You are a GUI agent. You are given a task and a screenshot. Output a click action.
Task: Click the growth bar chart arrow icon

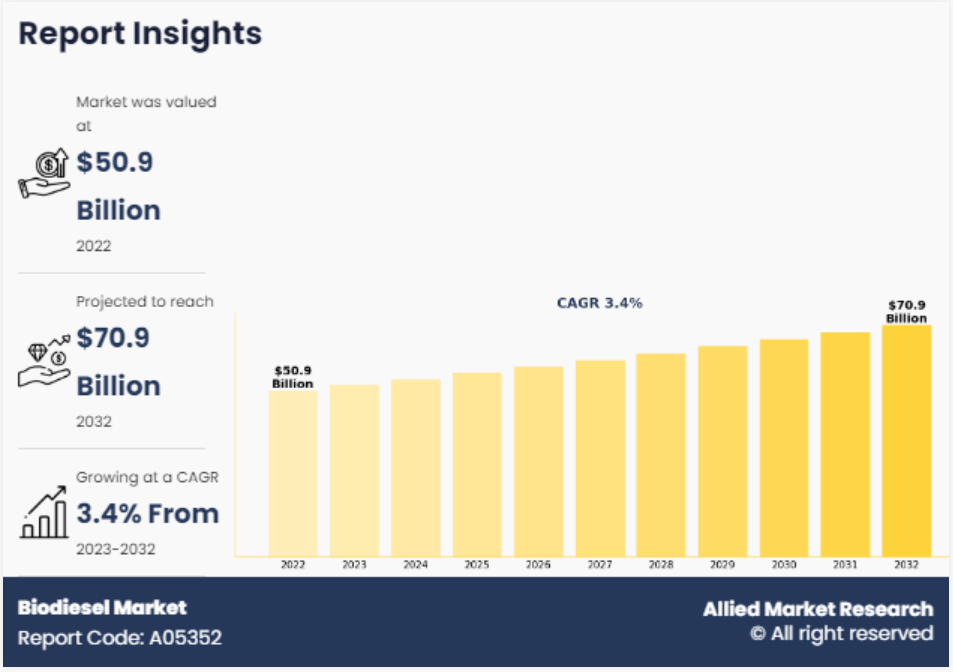pos(45,513)
